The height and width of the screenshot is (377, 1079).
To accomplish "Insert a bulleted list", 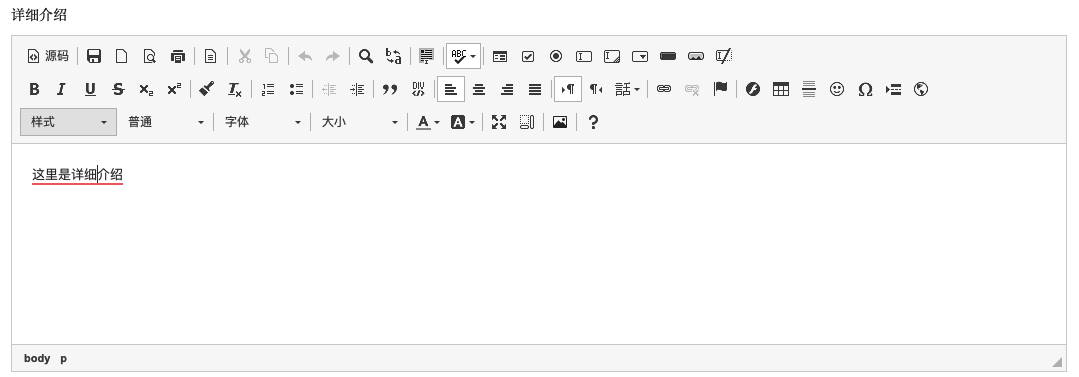I will tap(296, 89).
